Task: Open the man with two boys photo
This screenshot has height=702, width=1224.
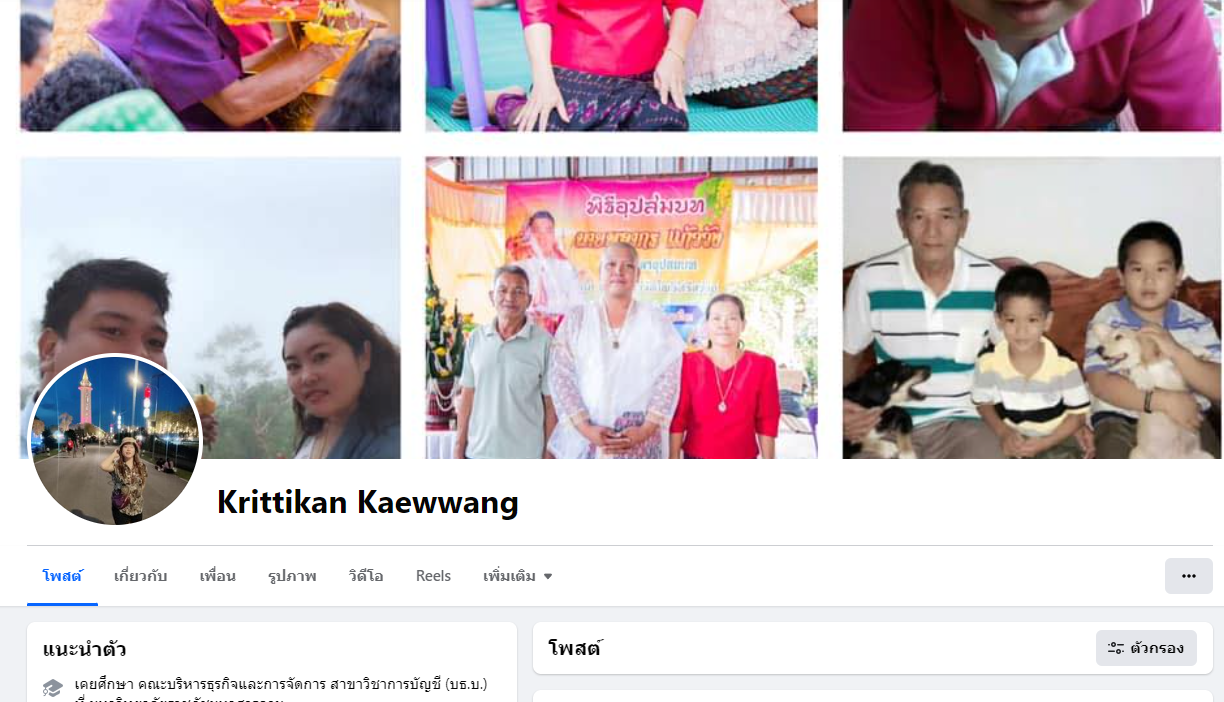Action: tap(1032, 307)
